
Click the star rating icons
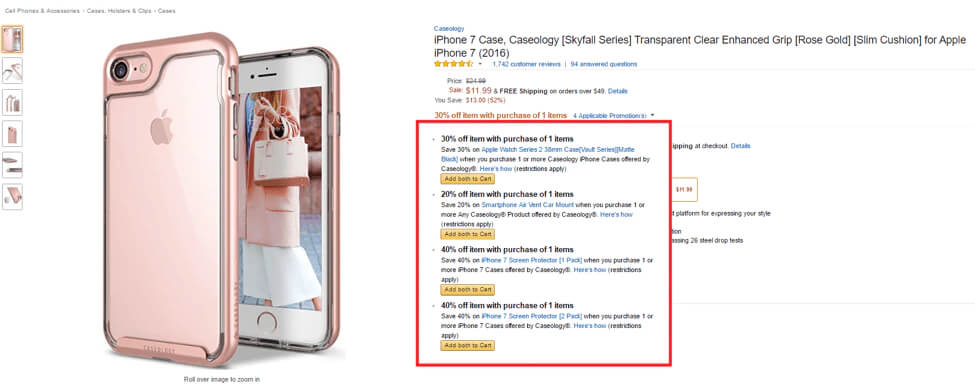[454, 64]
